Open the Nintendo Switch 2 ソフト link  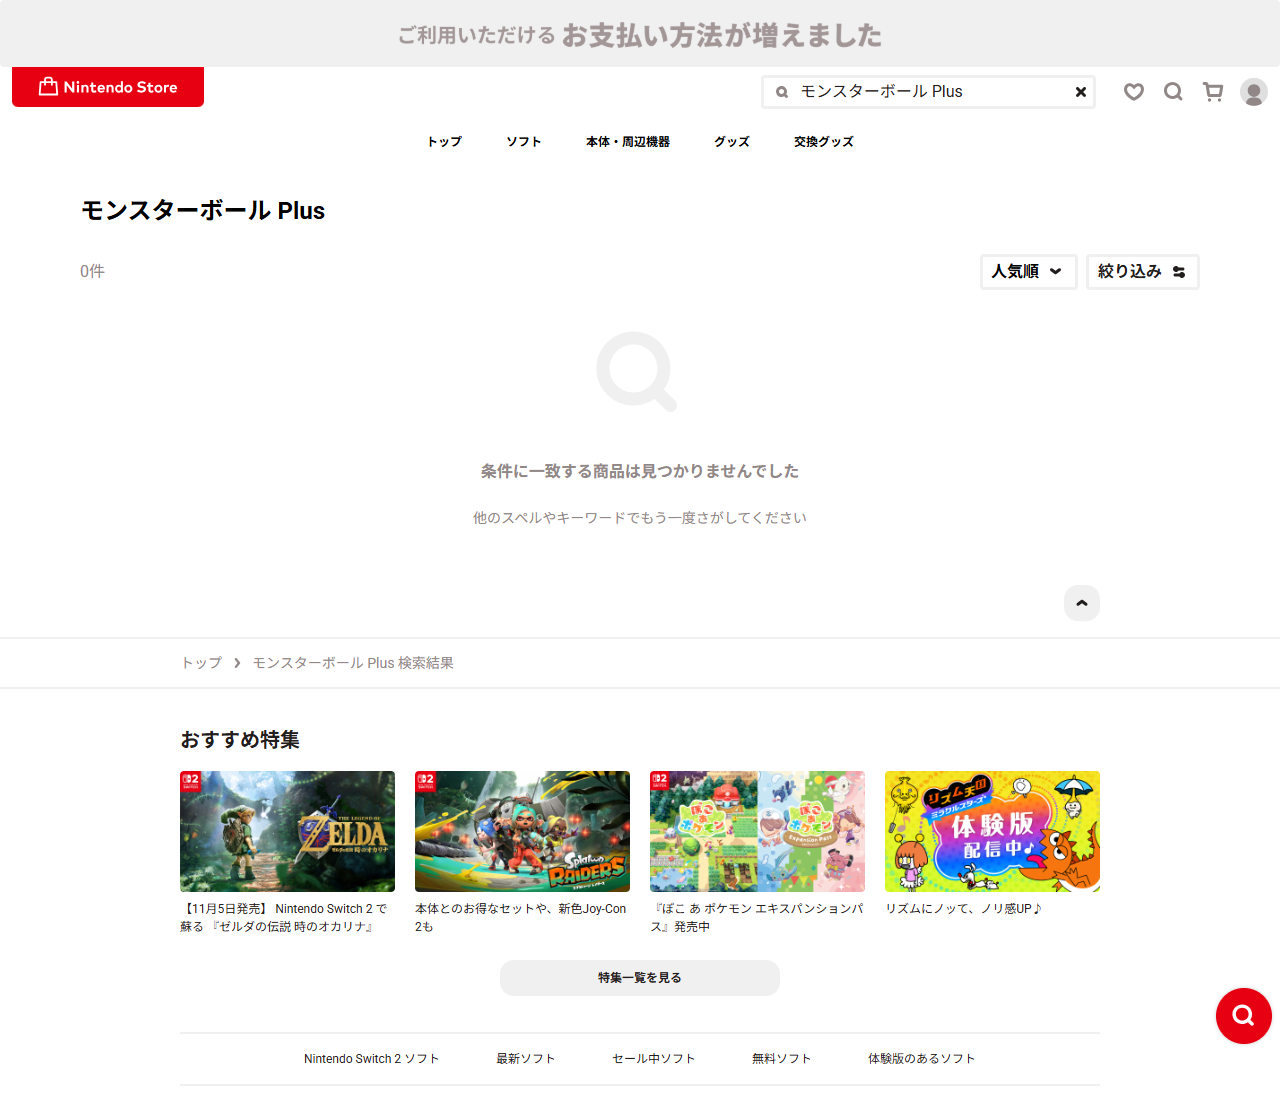pyautogui.click(x=372, y=1059)
